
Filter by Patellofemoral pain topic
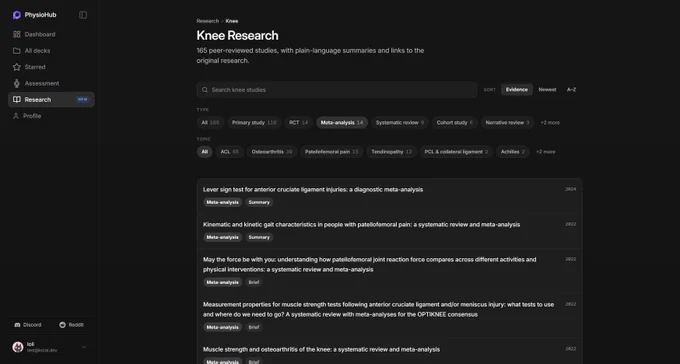click(x=332, y=152)
